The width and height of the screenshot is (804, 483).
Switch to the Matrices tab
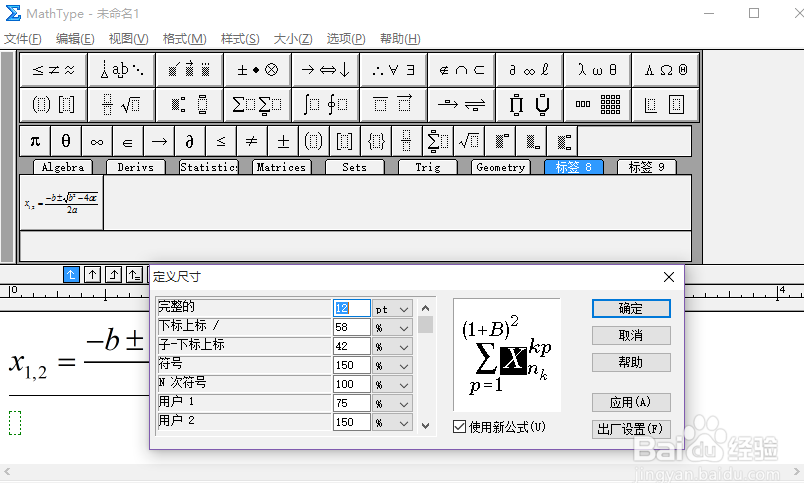click(x=281, y=167)
